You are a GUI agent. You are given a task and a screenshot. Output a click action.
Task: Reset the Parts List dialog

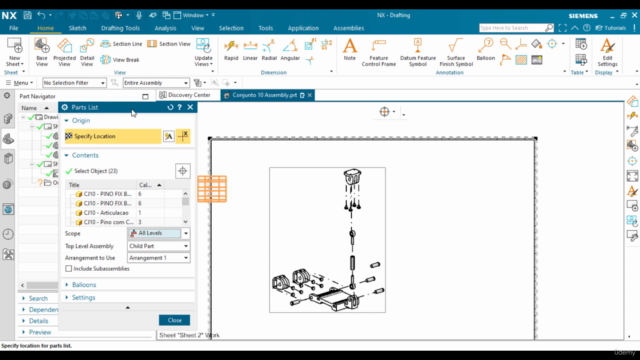(x=170, y=107)
